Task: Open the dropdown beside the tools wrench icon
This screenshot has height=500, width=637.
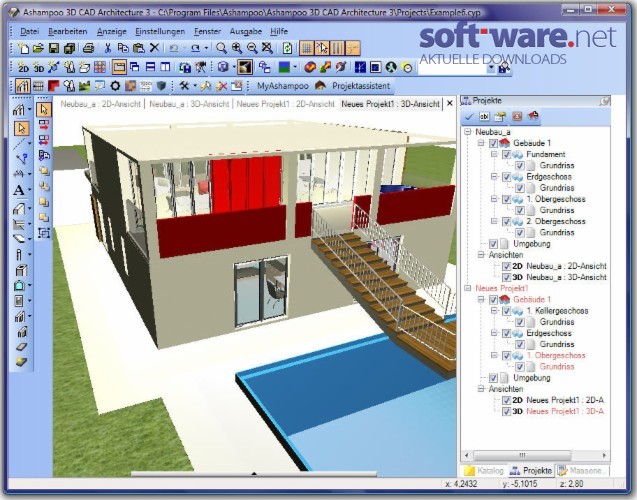Action: coord(195,86)
